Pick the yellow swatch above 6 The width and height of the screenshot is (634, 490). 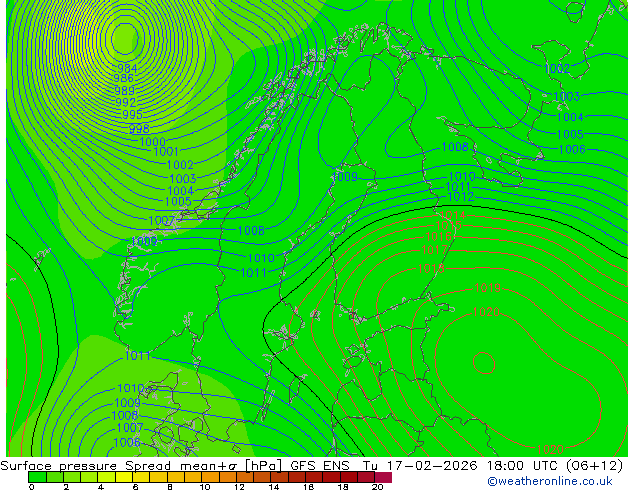141,477
